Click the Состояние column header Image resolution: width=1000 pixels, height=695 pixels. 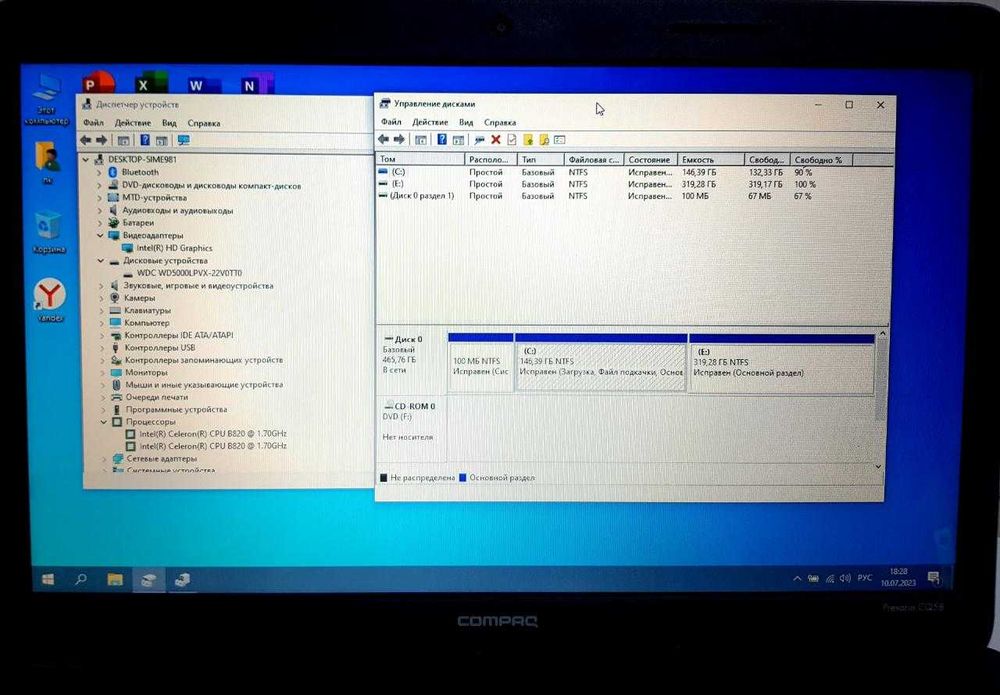click(650, 159)
